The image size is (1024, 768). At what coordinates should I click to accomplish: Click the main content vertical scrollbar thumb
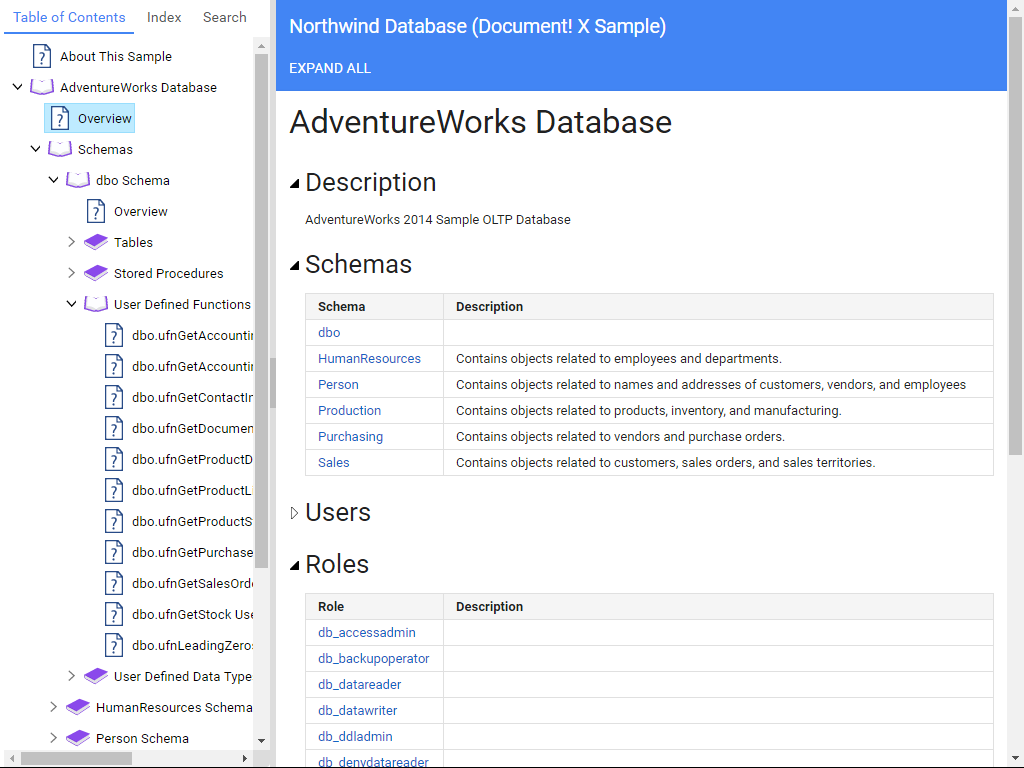tap(1015, 236)
